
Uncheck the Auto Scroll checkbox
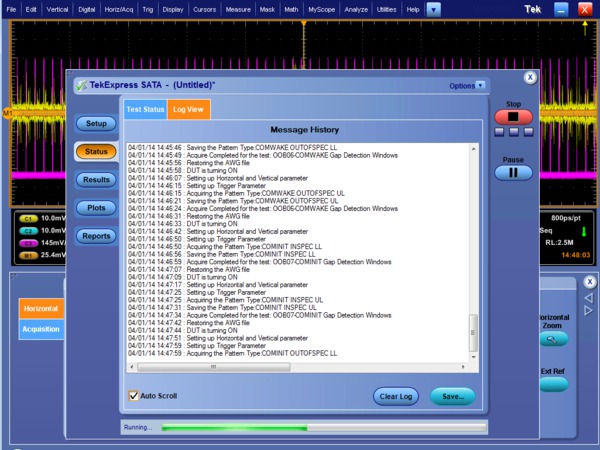coord(134,395)
